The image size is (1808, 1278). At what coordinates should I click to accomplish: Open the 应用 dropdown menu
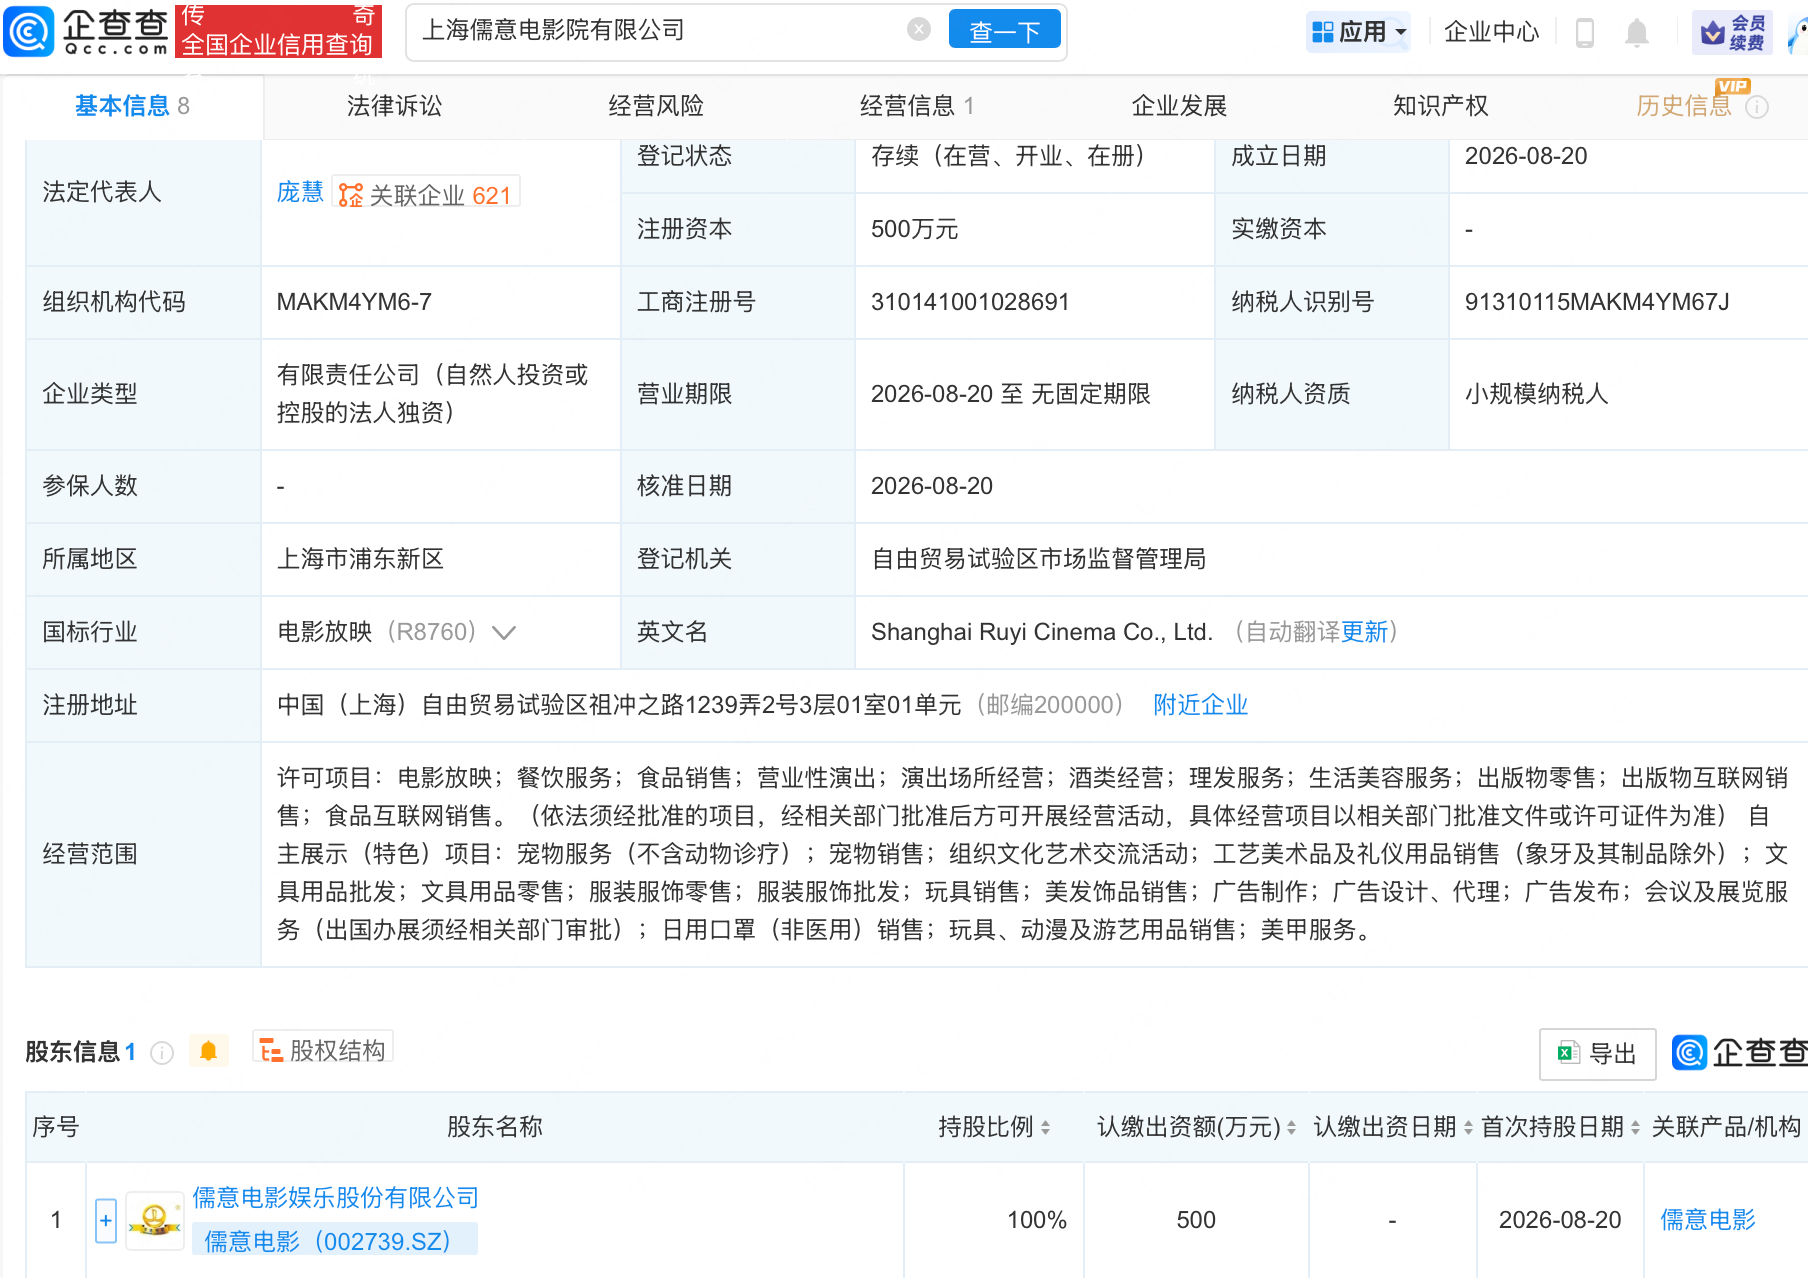point(1359,32)
